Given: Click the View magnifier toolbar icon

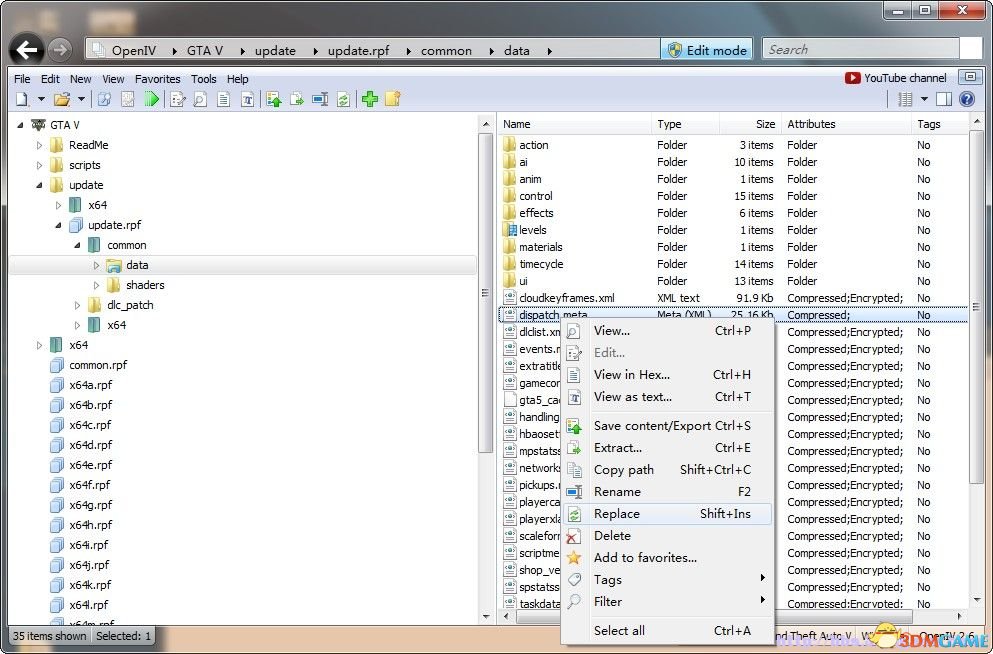Looking at the screenshot, I should pos(200,99).
